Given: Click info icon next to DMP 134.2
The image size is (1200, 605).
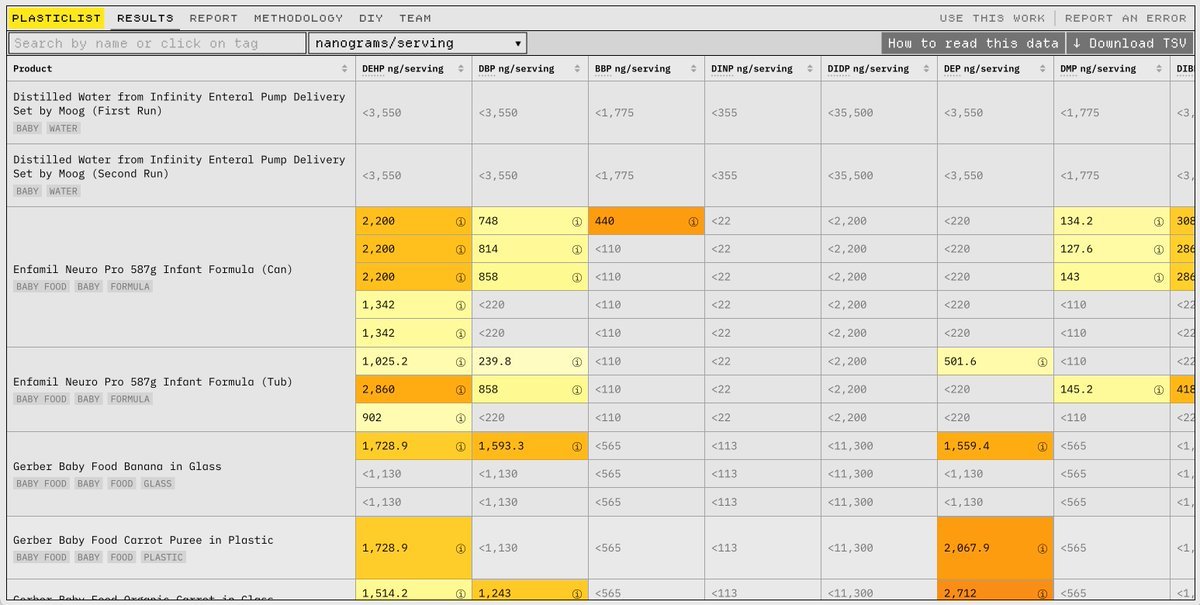Looking at the screenshot, I should 1158,222.
